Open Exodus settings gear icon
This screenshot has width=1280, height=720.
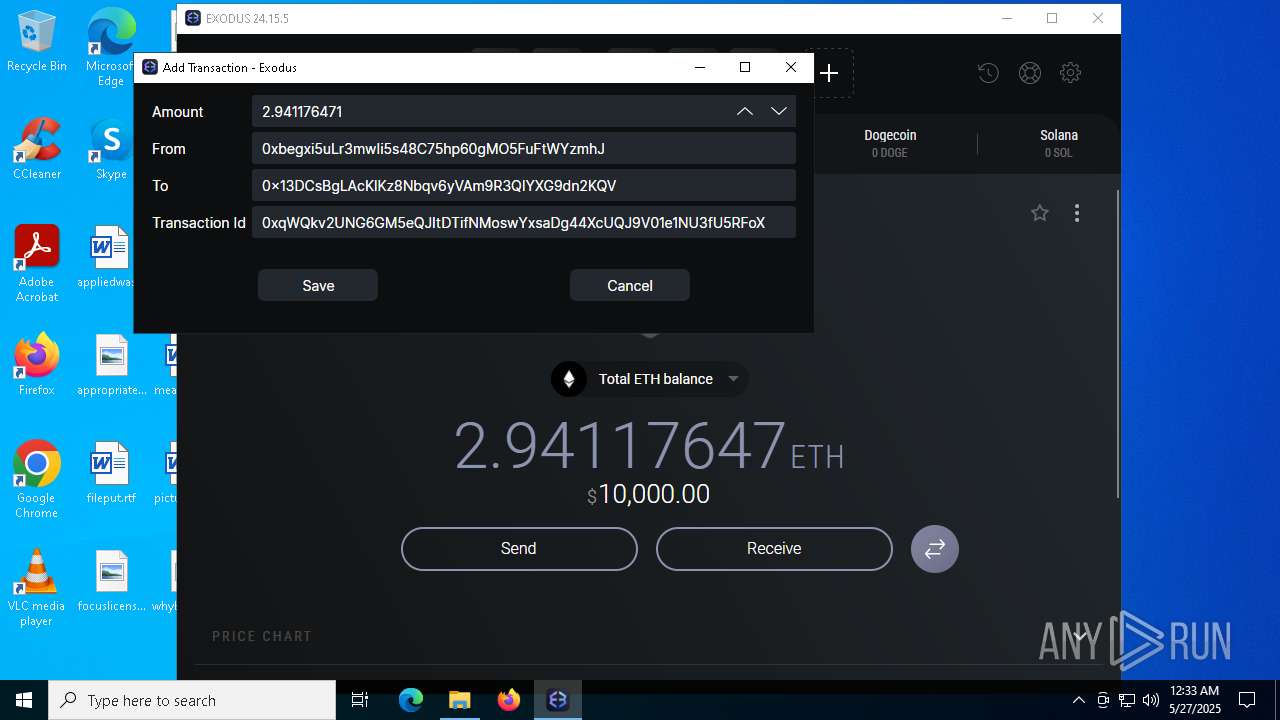pyautogui.click(x=1070, y=72)
